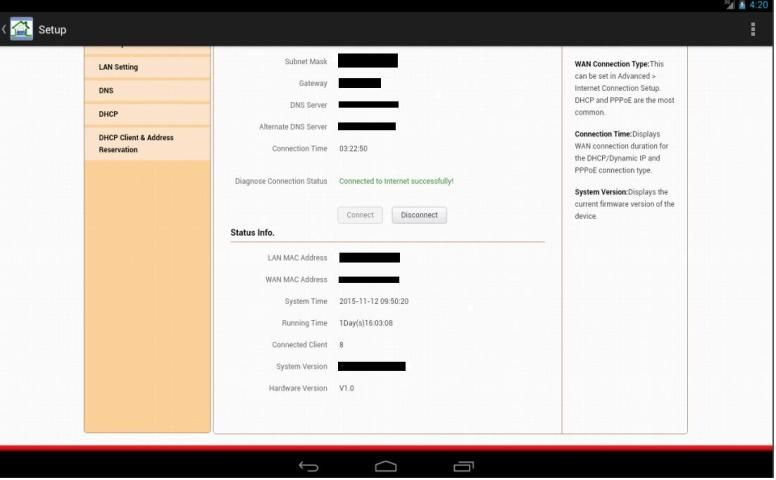
Task: Click the Disconnect button
Action: pyautogui.click(x=419, y=215)
